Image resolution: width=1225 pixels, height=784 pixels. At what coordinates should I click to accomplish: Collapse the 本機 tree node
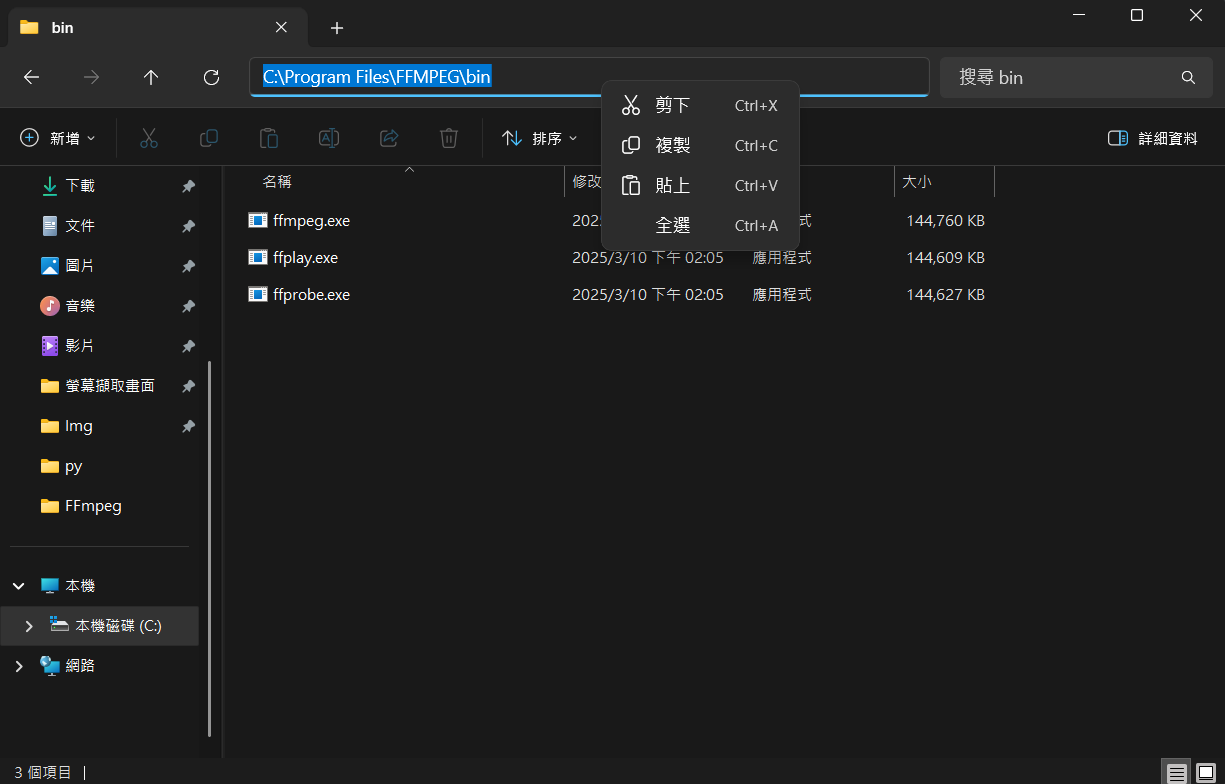[18, 586]
